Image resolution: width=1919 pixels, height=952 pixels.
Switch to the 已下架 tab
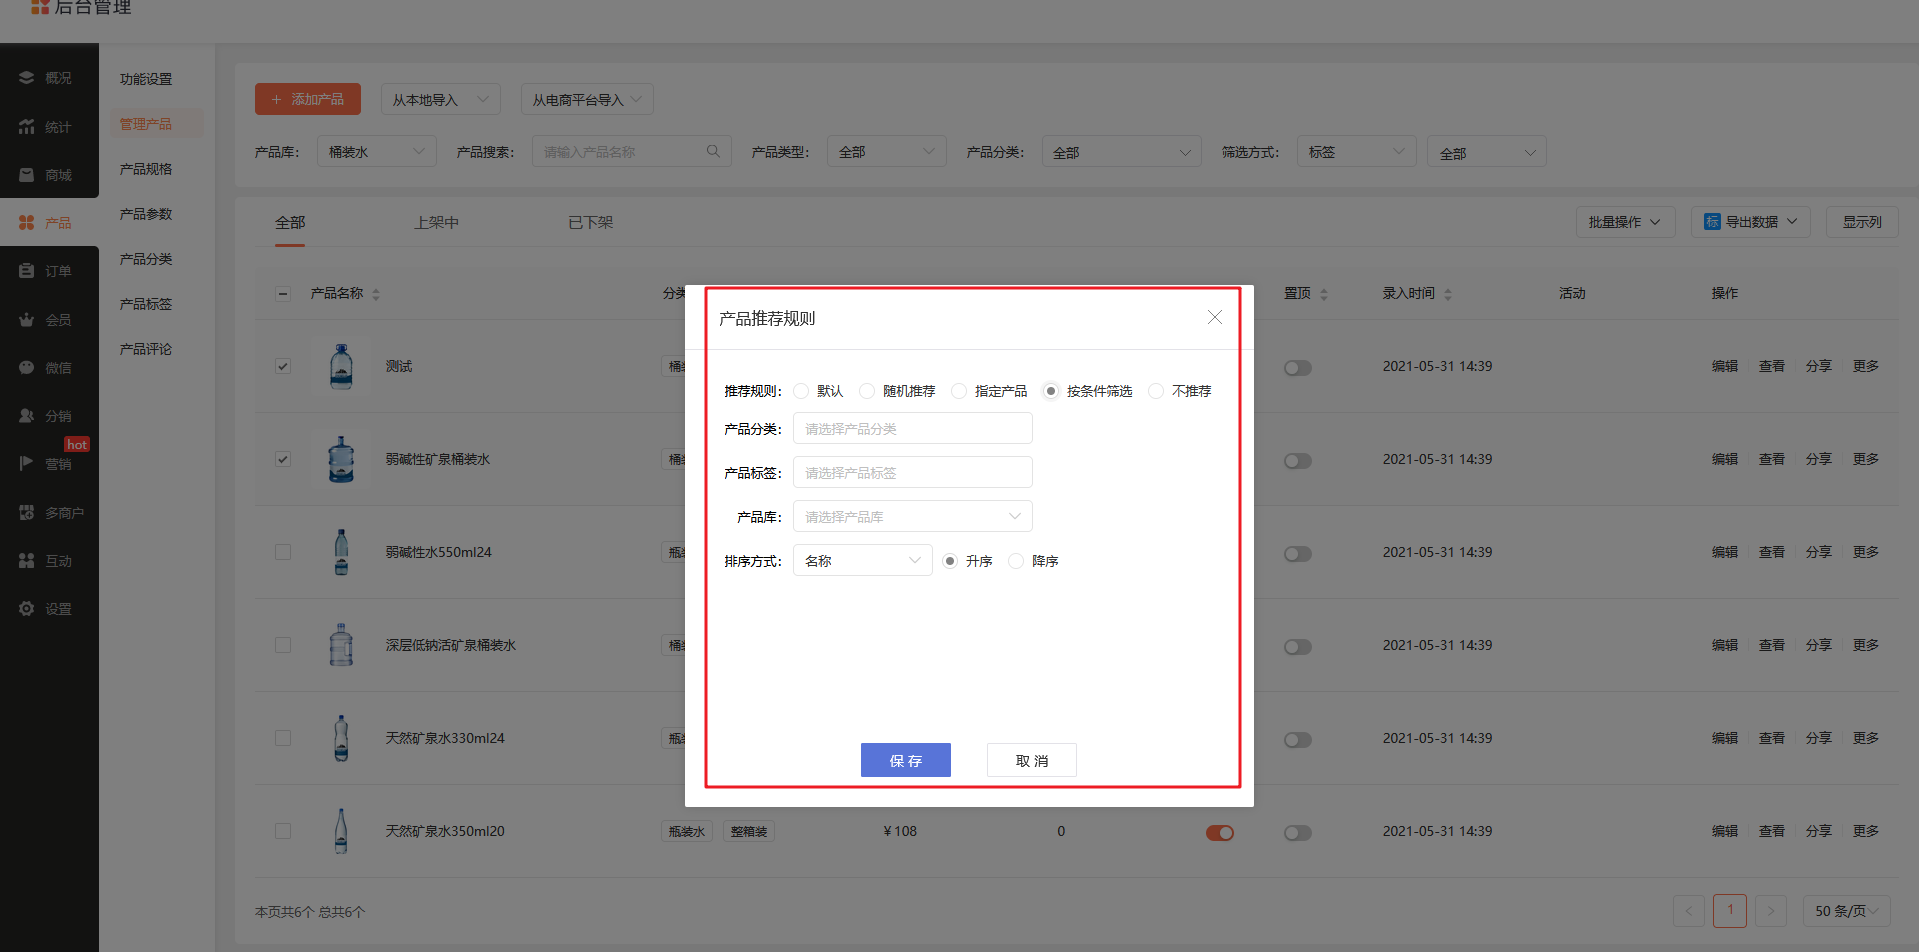(x=591, y=222)
